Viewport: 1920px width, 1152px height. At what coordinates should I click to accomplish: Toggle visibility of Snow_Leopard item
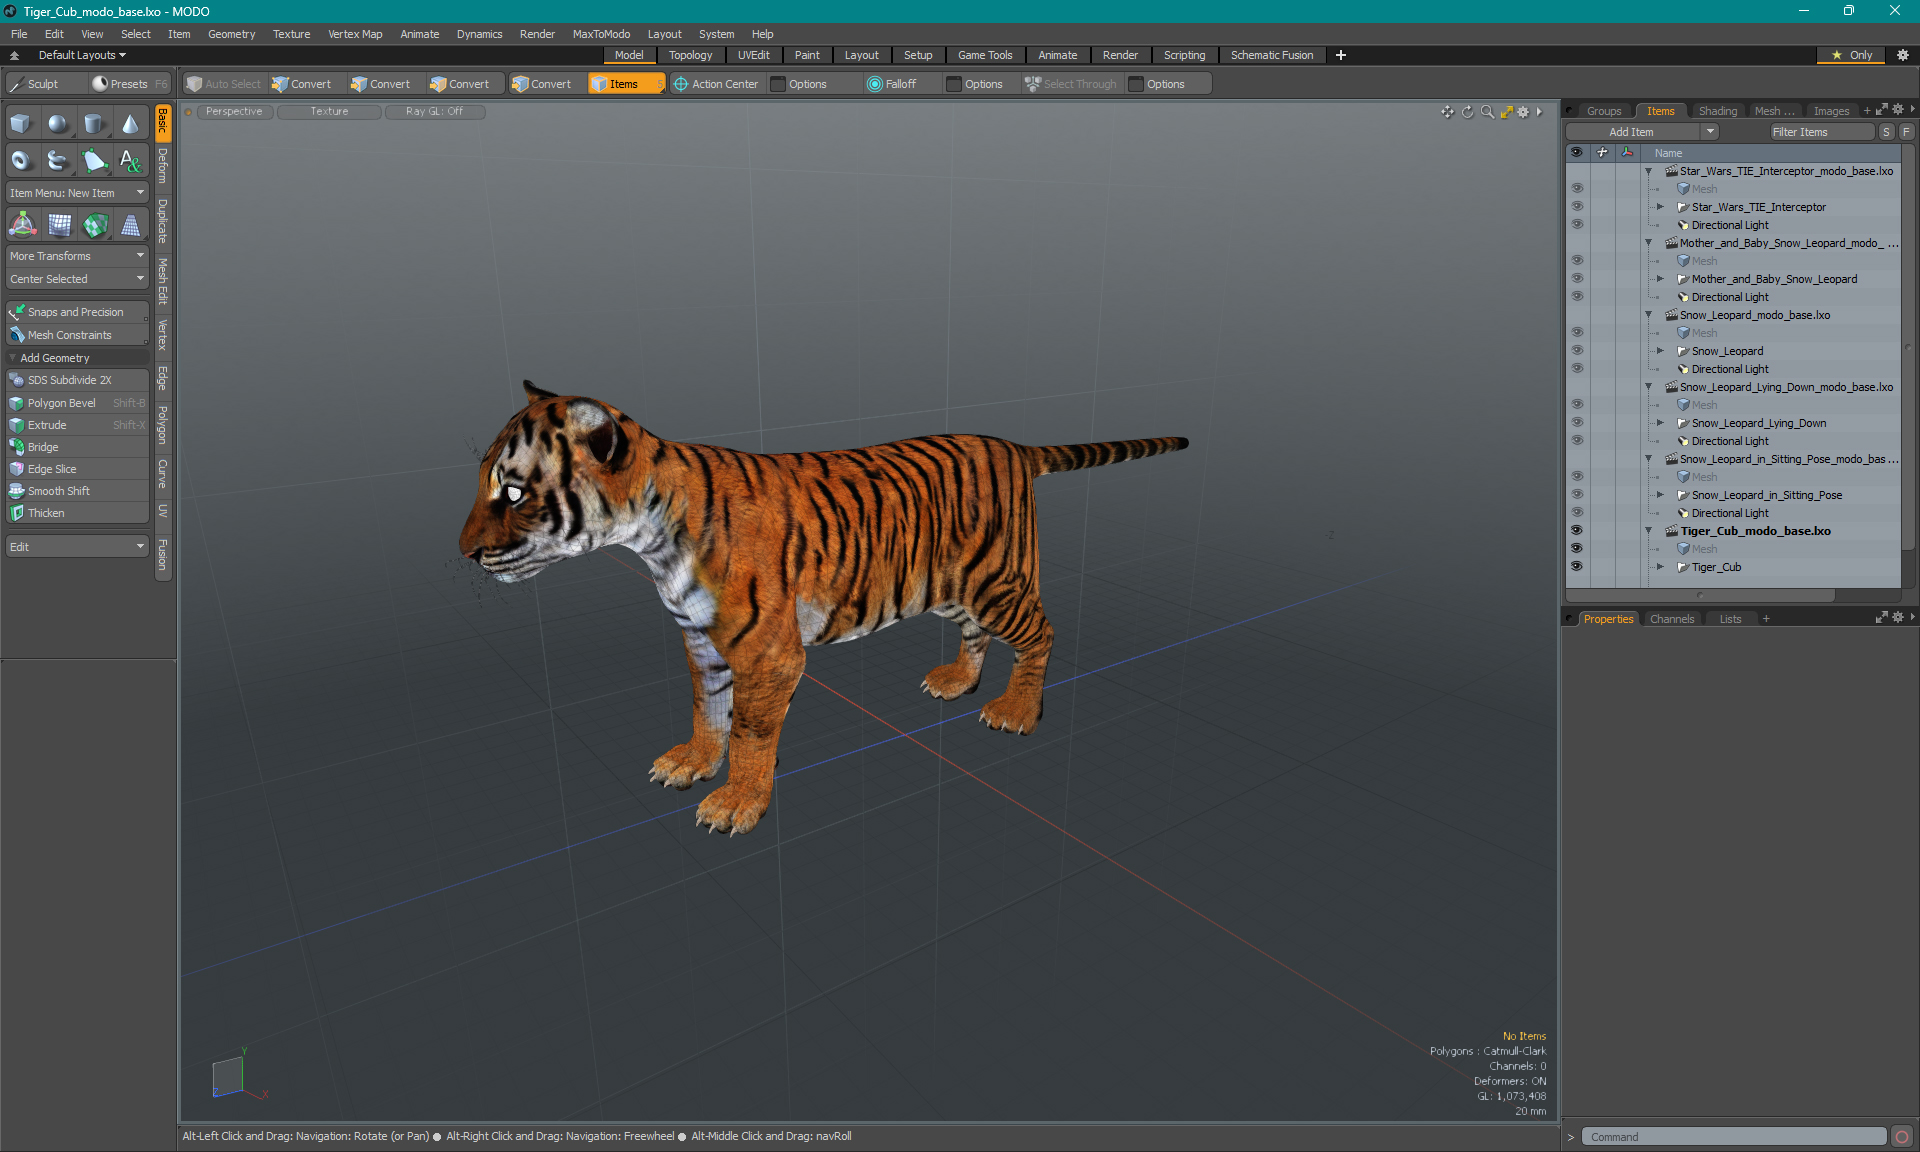(1577, 351)
